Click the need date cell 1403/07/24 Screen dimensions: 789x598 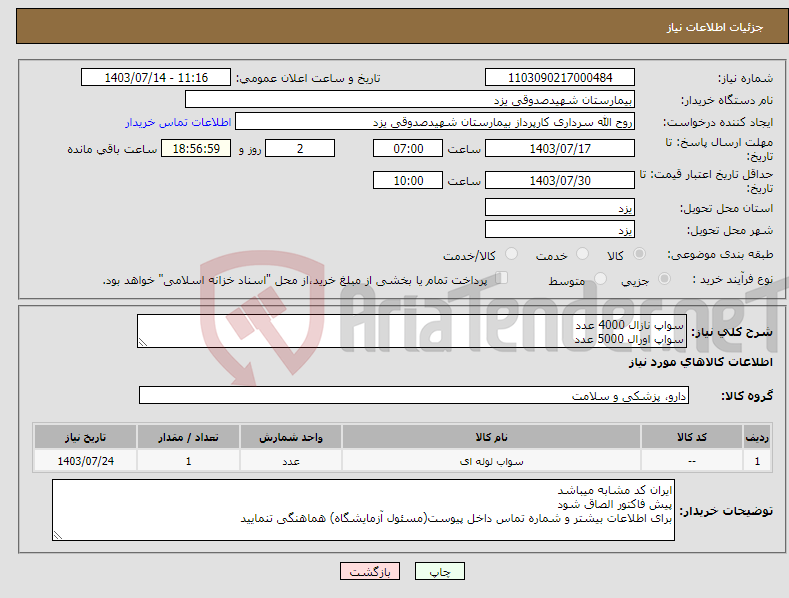click(86, 461)
